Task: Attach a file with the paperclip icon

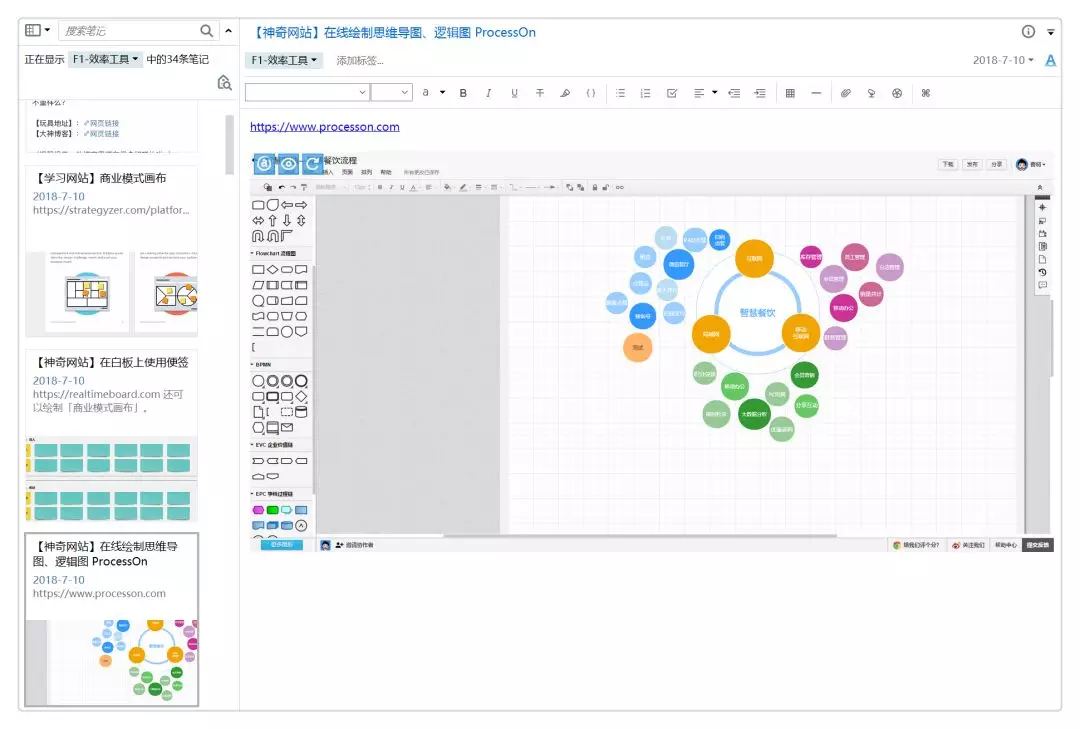Action: 846,93
